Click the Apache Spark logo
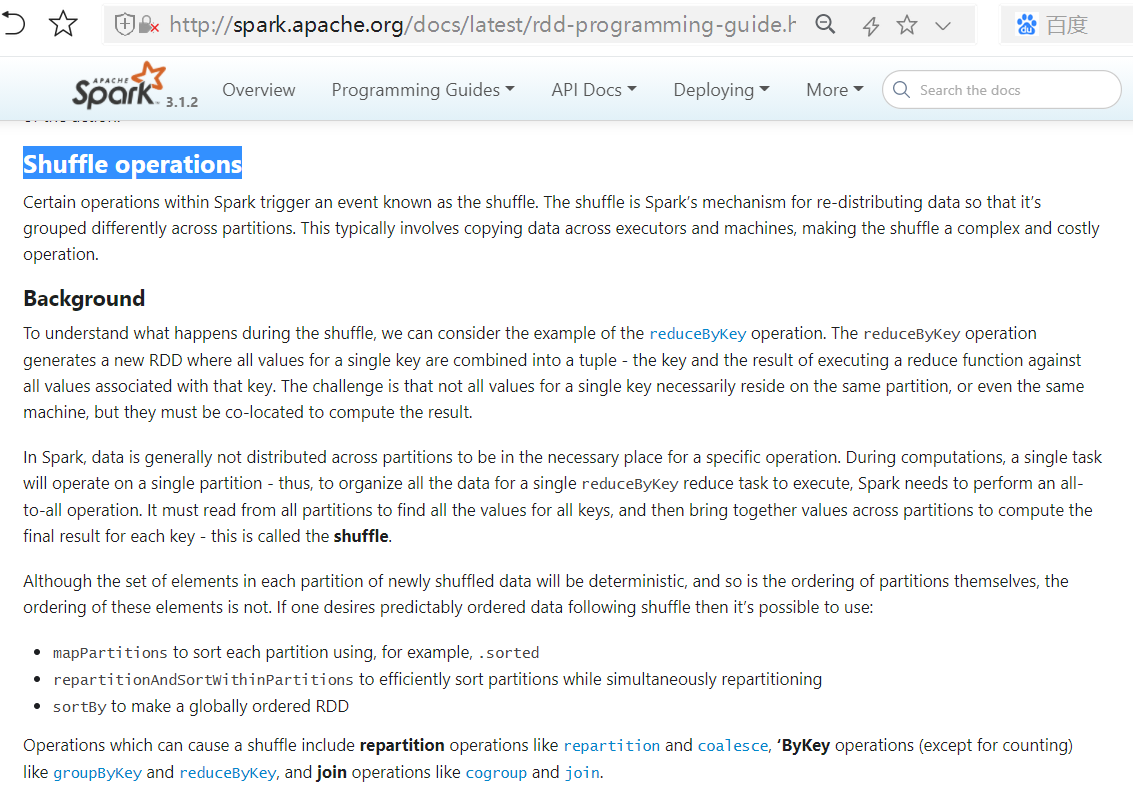Viewport: 1133px width, 785px height. [119, 85]
